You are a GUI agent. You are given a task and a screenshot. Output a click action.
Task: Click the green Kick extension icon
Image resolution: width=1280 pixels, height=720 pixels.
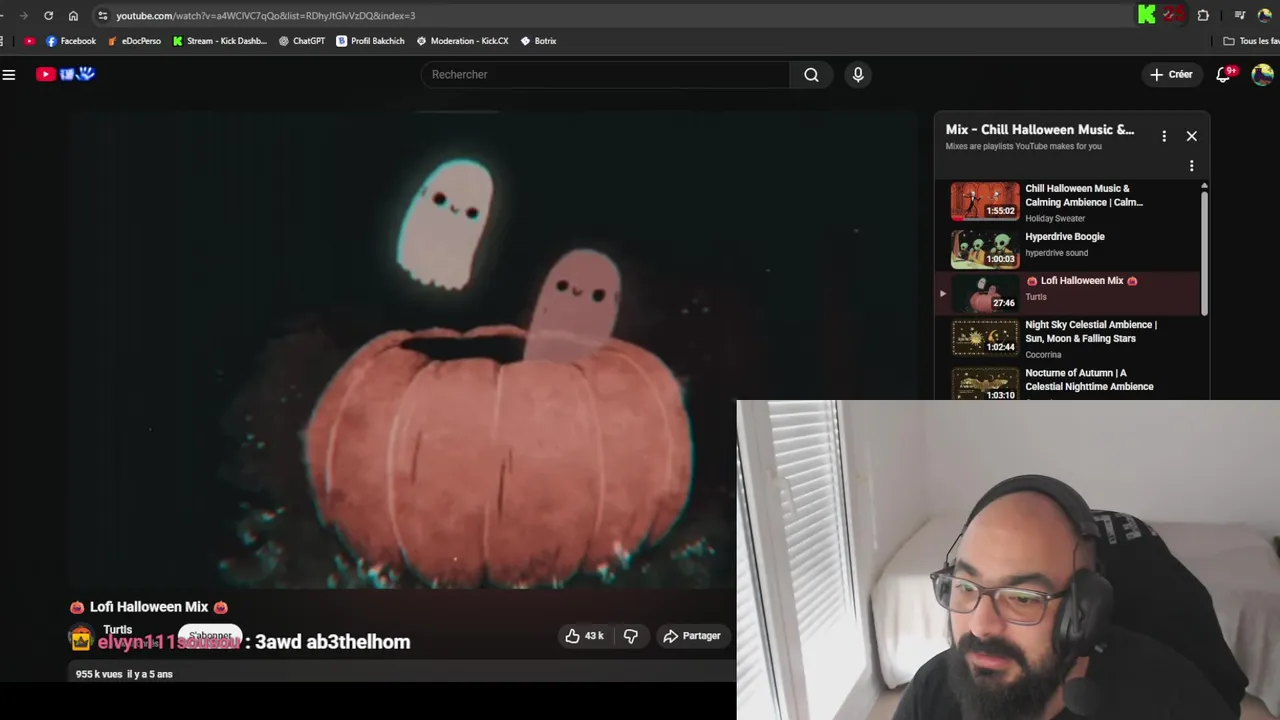tap(1147, 14)
